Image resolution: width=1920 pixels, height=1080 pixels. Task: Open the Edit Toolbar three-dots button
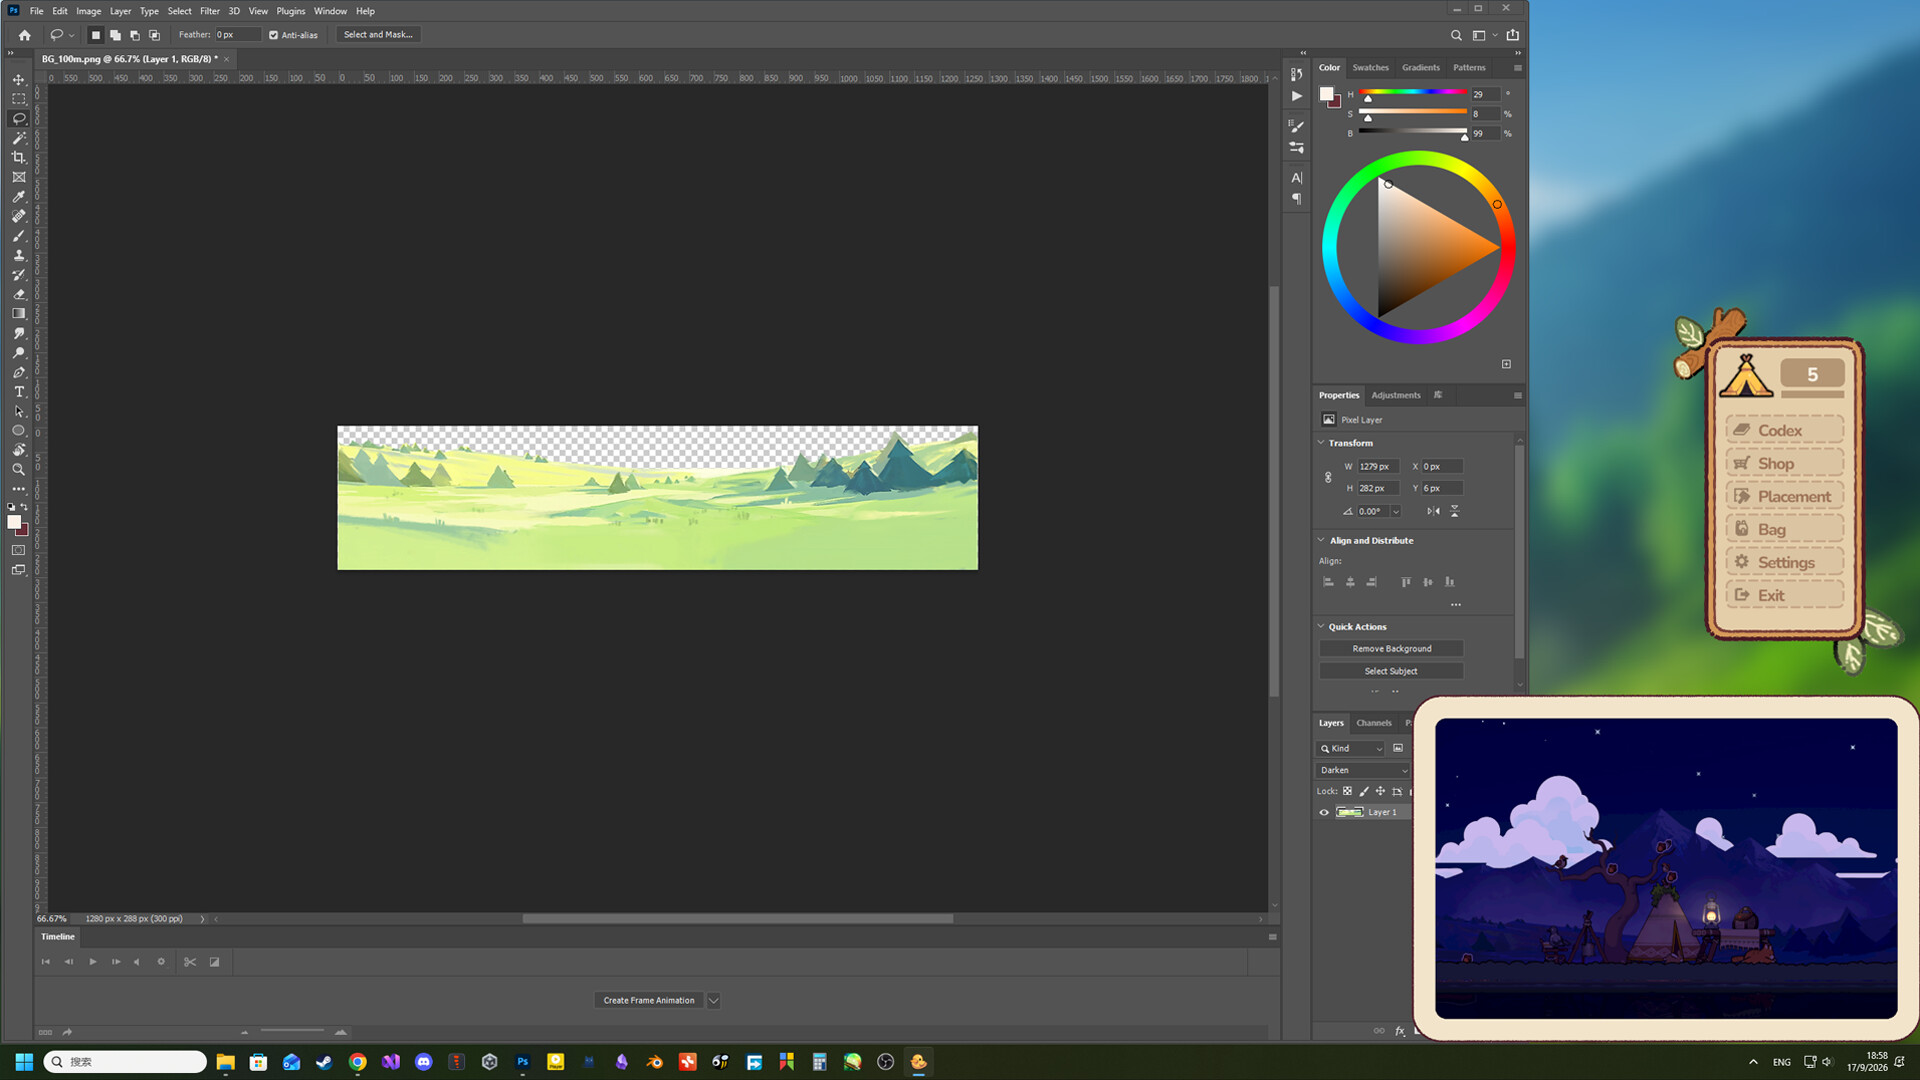[x=18, y=489]
